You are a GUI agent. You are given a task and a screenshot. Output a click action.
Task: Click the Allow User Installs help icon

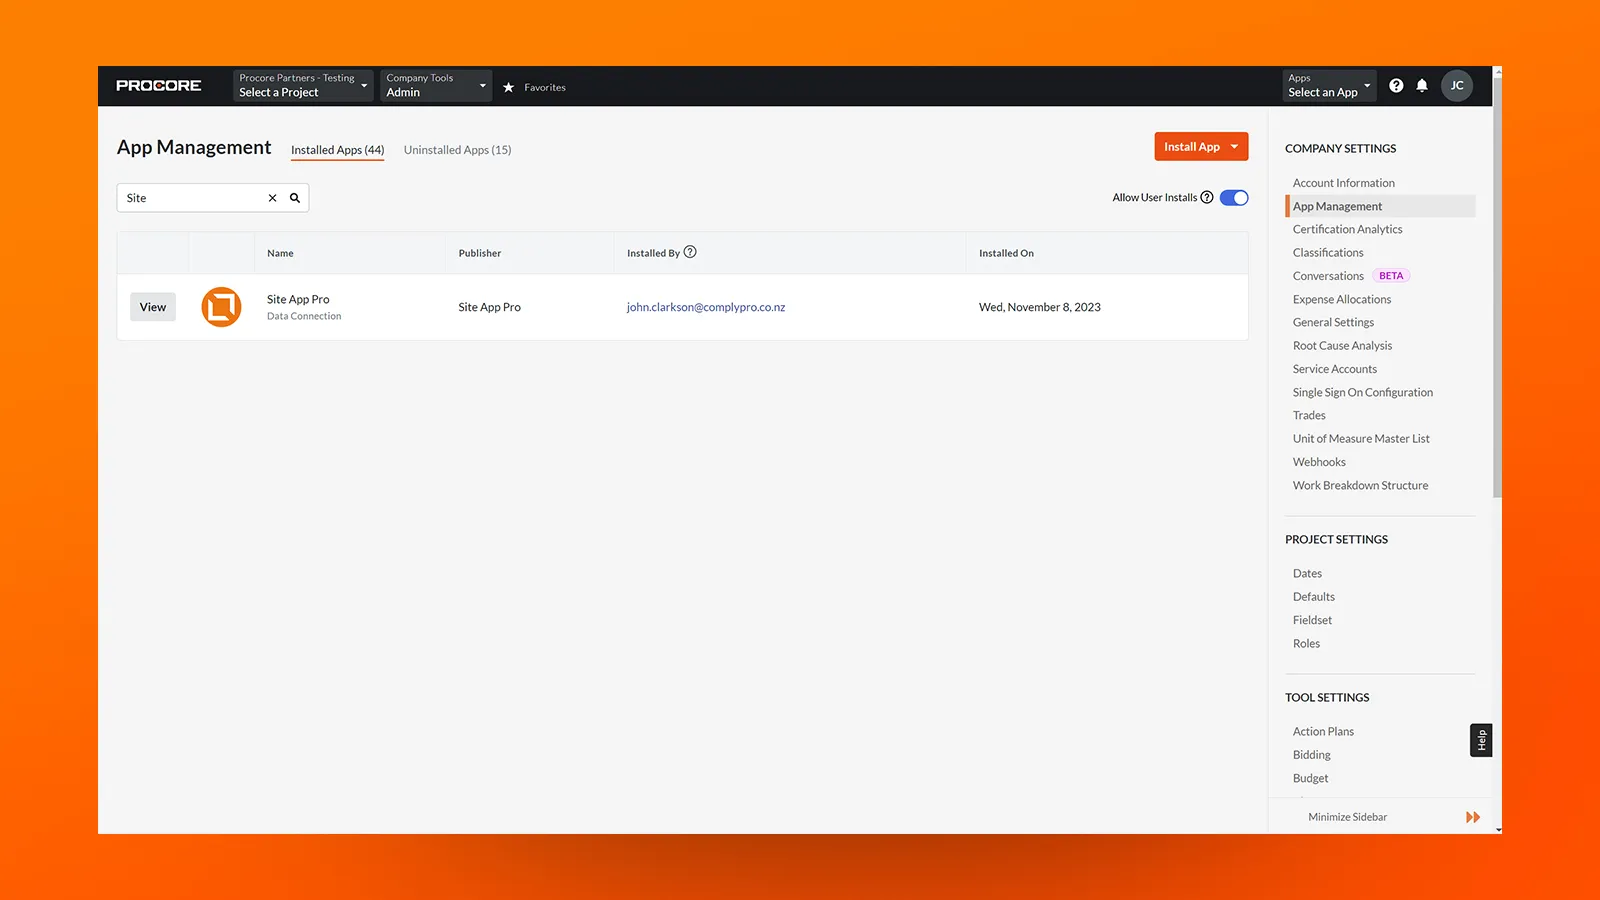1208,197
